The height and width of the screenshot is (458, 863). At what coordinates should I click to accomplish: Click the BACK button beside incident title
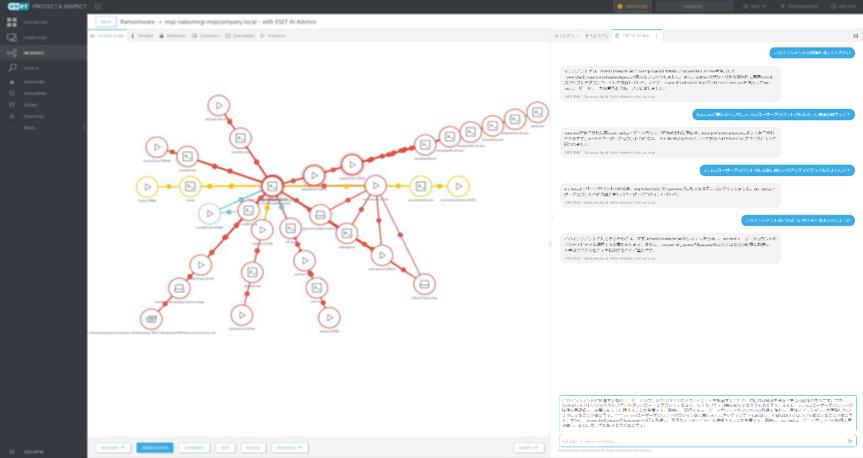(x=106, y=21)
